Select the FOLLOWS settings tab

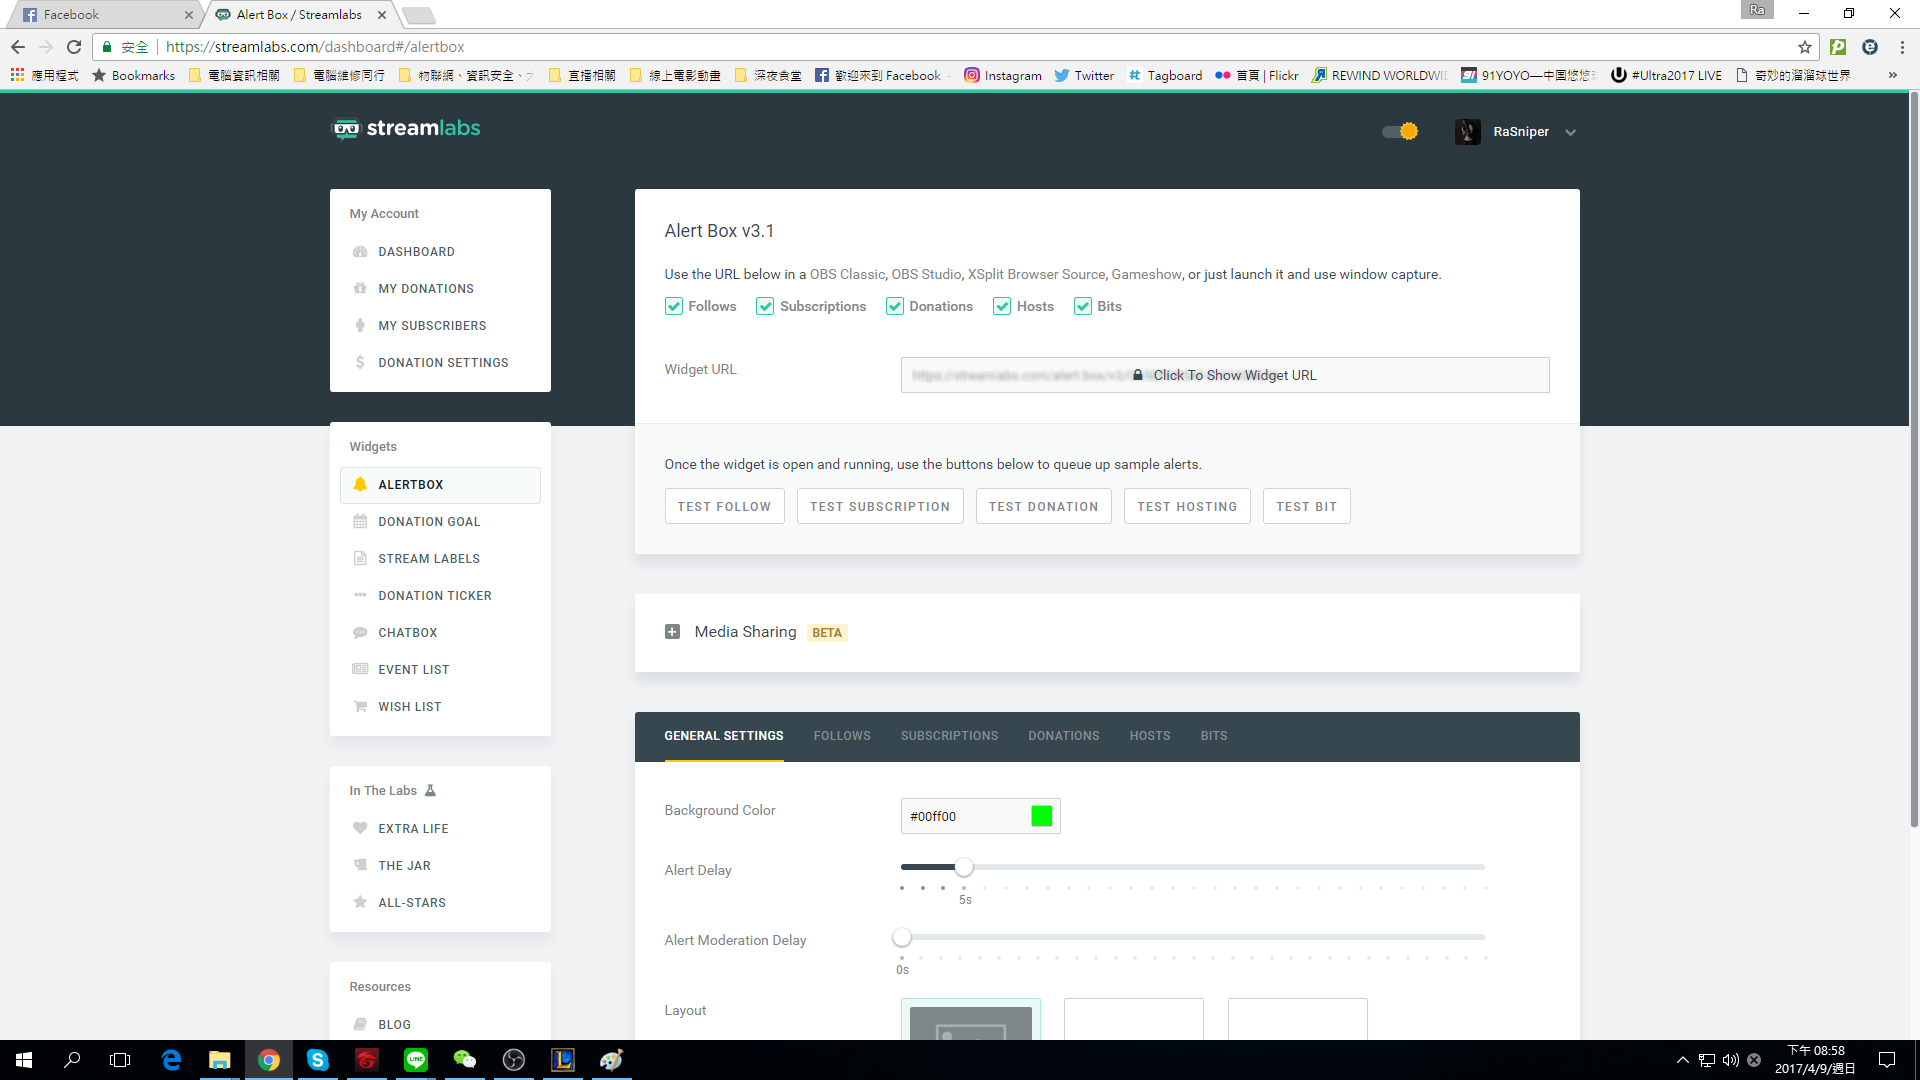tap(841, 735)
